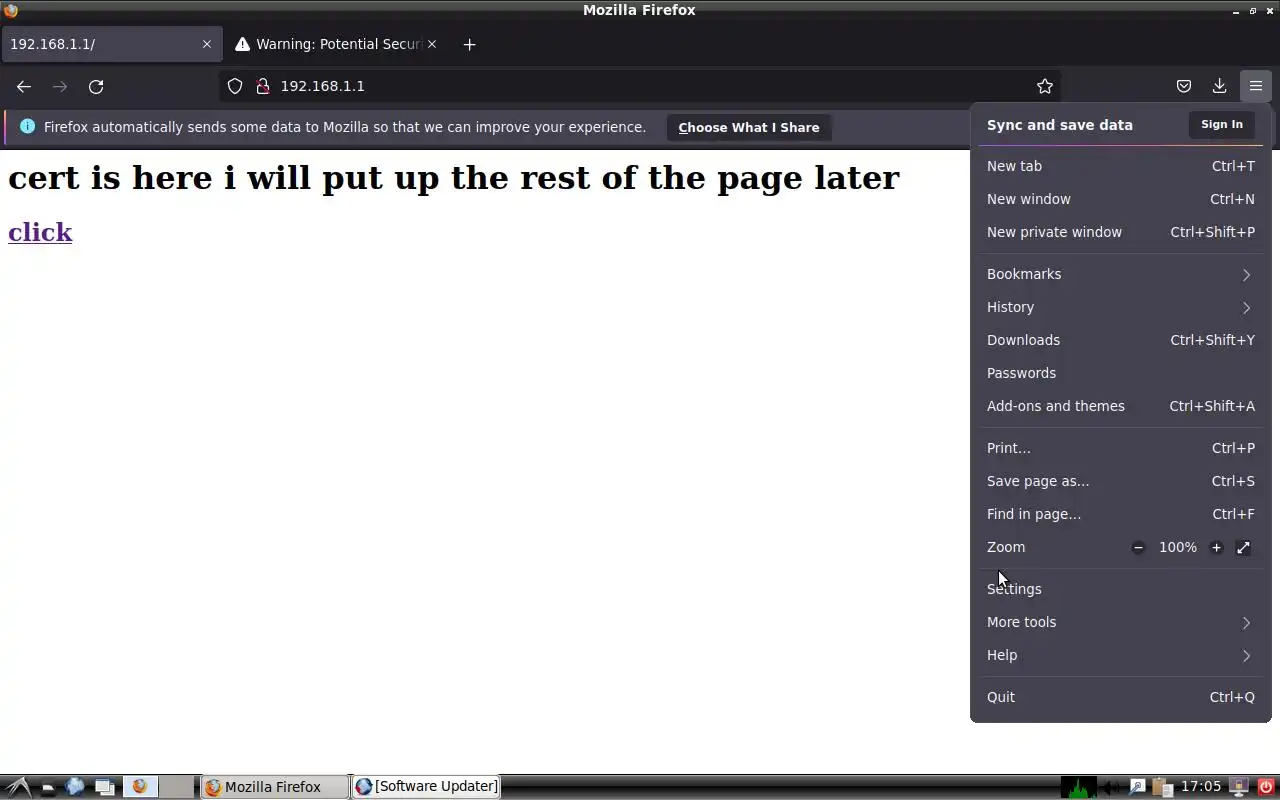Choose Save page as...
This screenshot has height=800, width=1280.
coord(1120,481)
